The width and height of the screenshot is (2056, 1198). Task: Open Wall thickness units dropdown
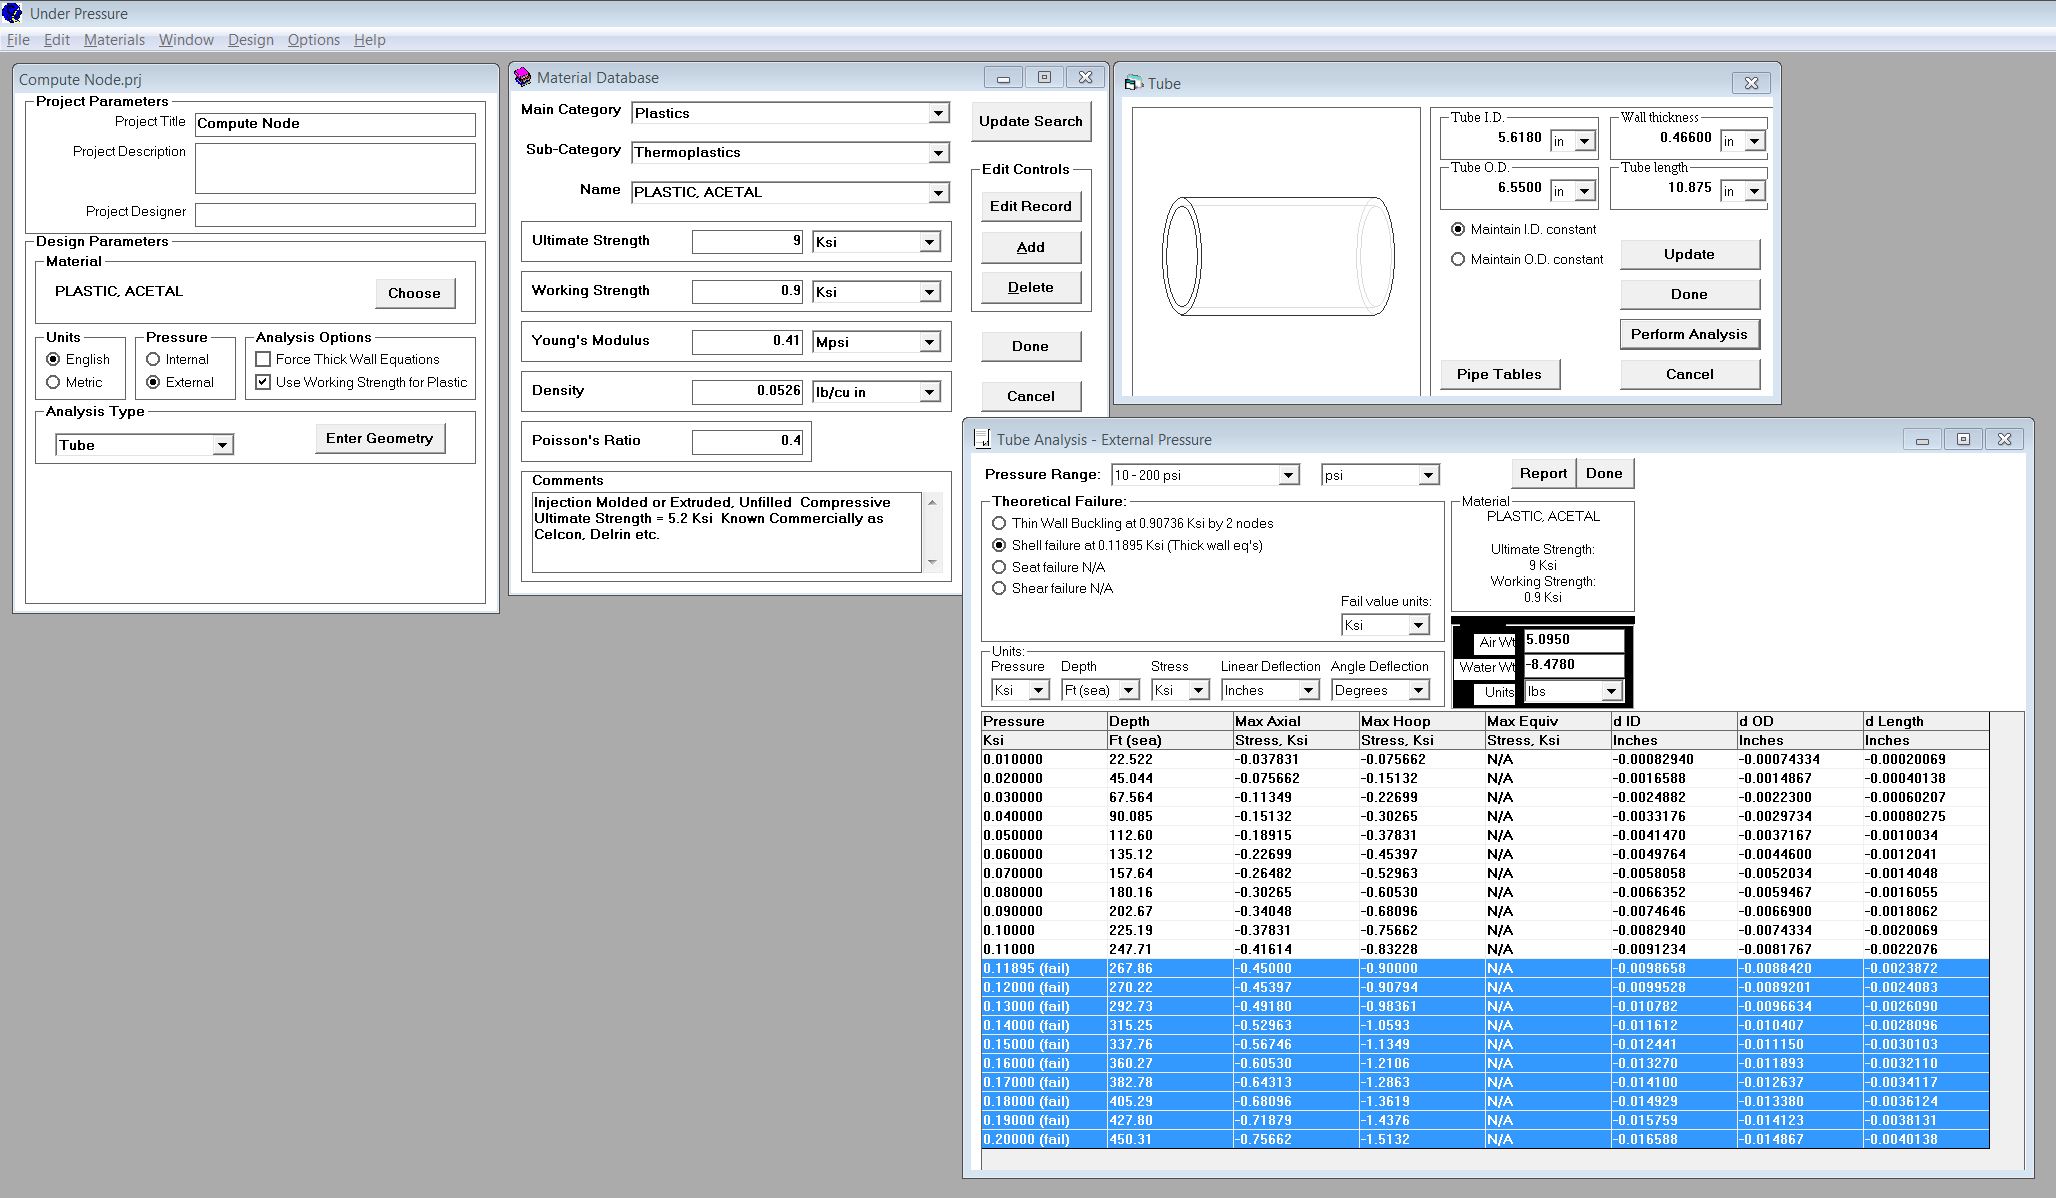1754,141
